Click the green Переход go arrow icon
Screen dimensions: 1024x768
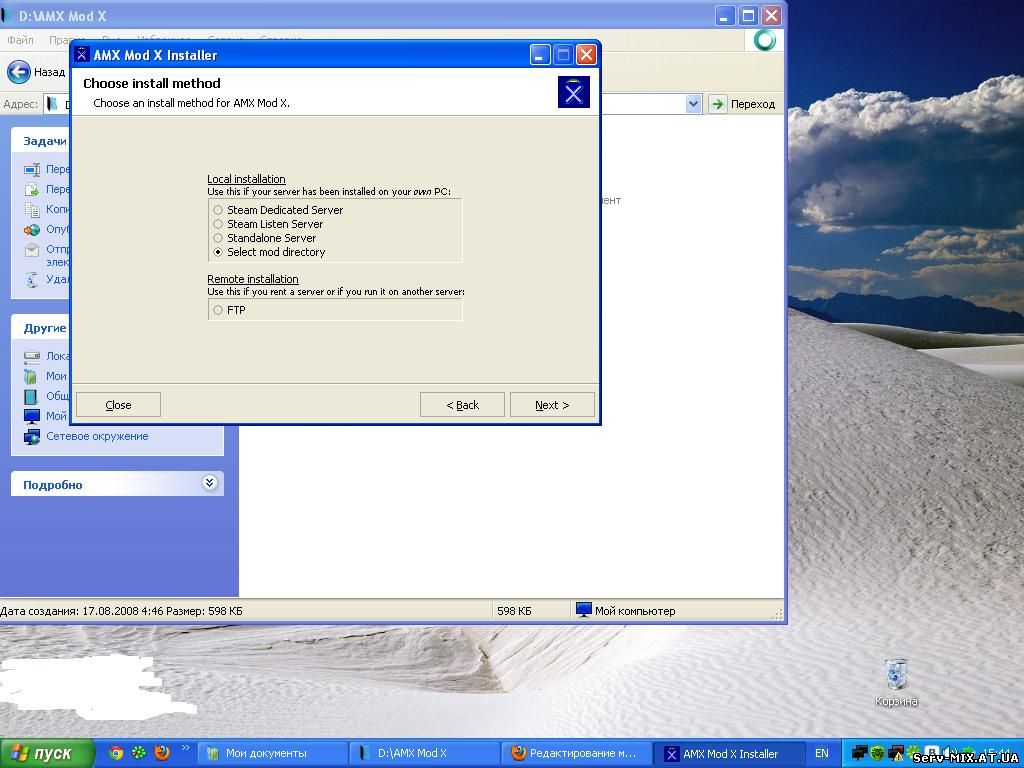[x=718, y=104]
